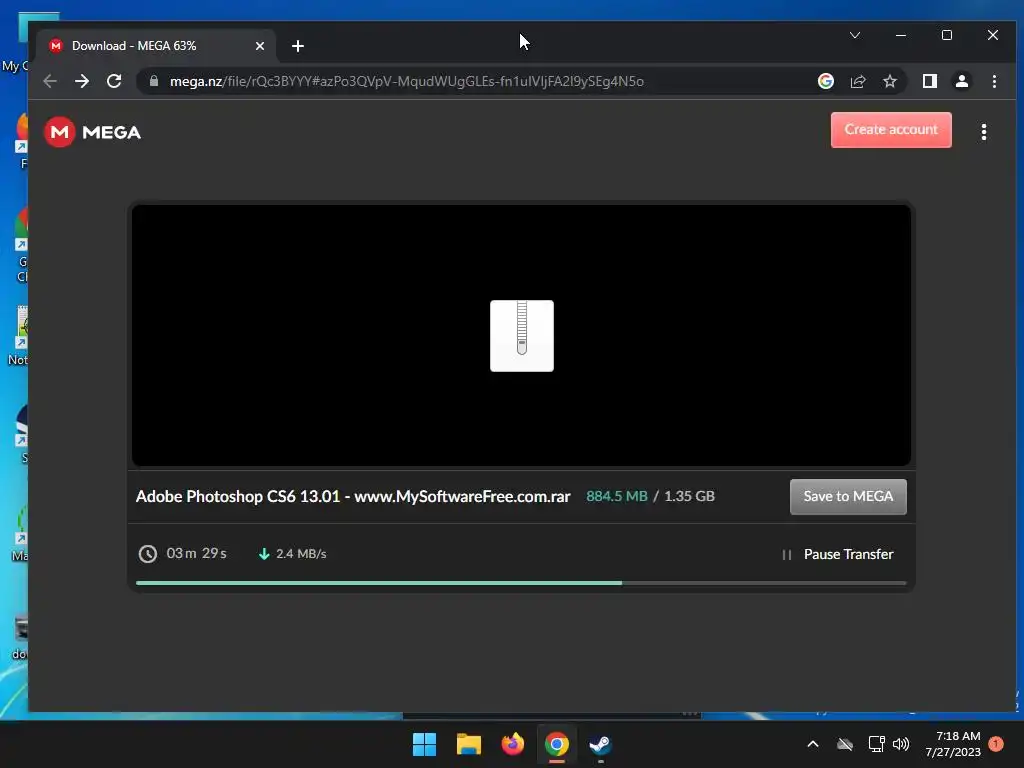Viewport: 1024px width, 768px height.
Task: Go forward in browser history
Action: (x=82, y=81)
